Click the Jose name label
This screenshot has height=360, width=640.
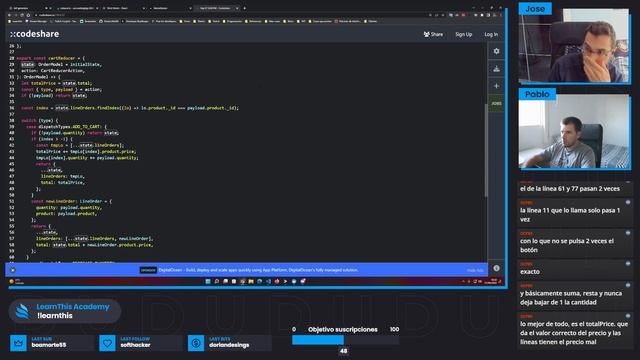click(535, 9)
